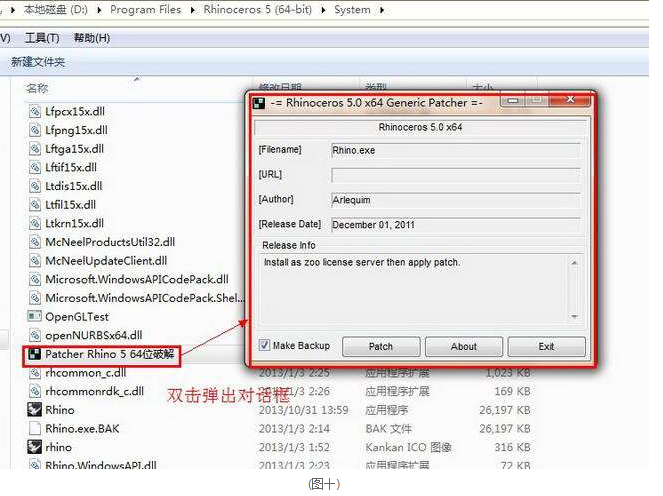Open the 工具(T) menu
The height and width of the screenshot is (496, 663).
click(42, 38)
